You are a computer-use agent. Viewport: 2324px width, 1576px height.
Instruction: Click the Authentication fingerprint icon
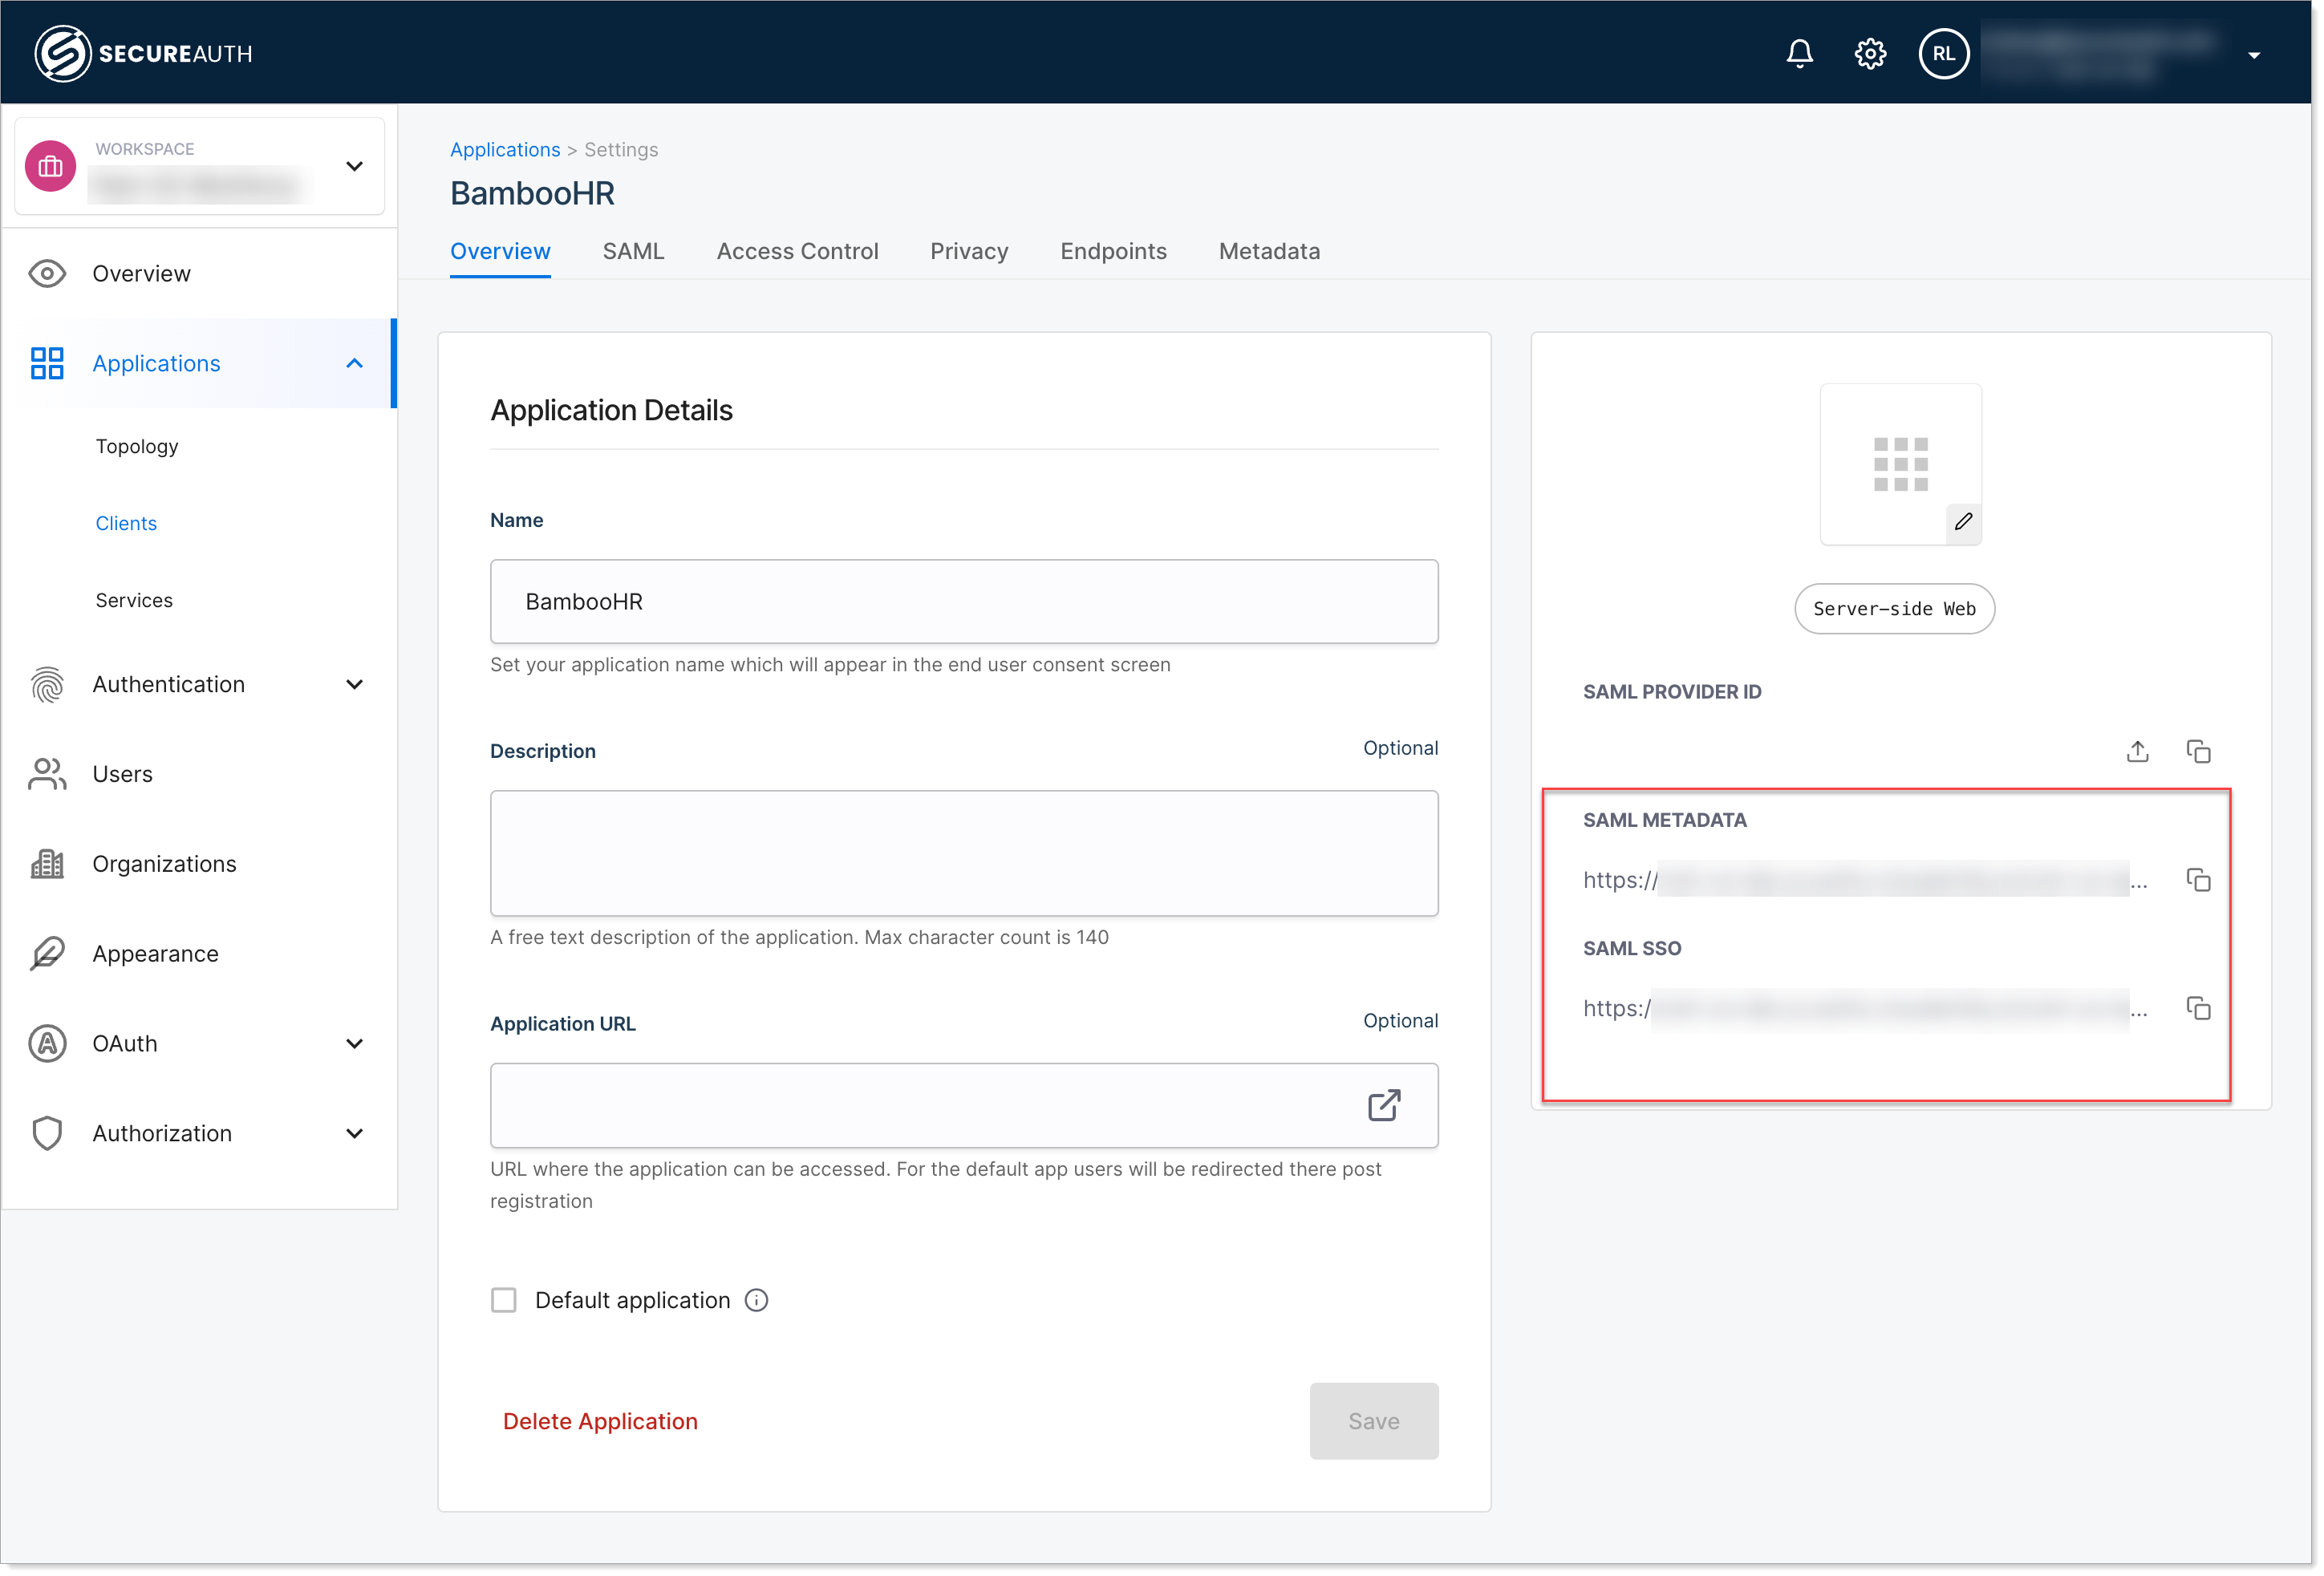pos(47,684)
